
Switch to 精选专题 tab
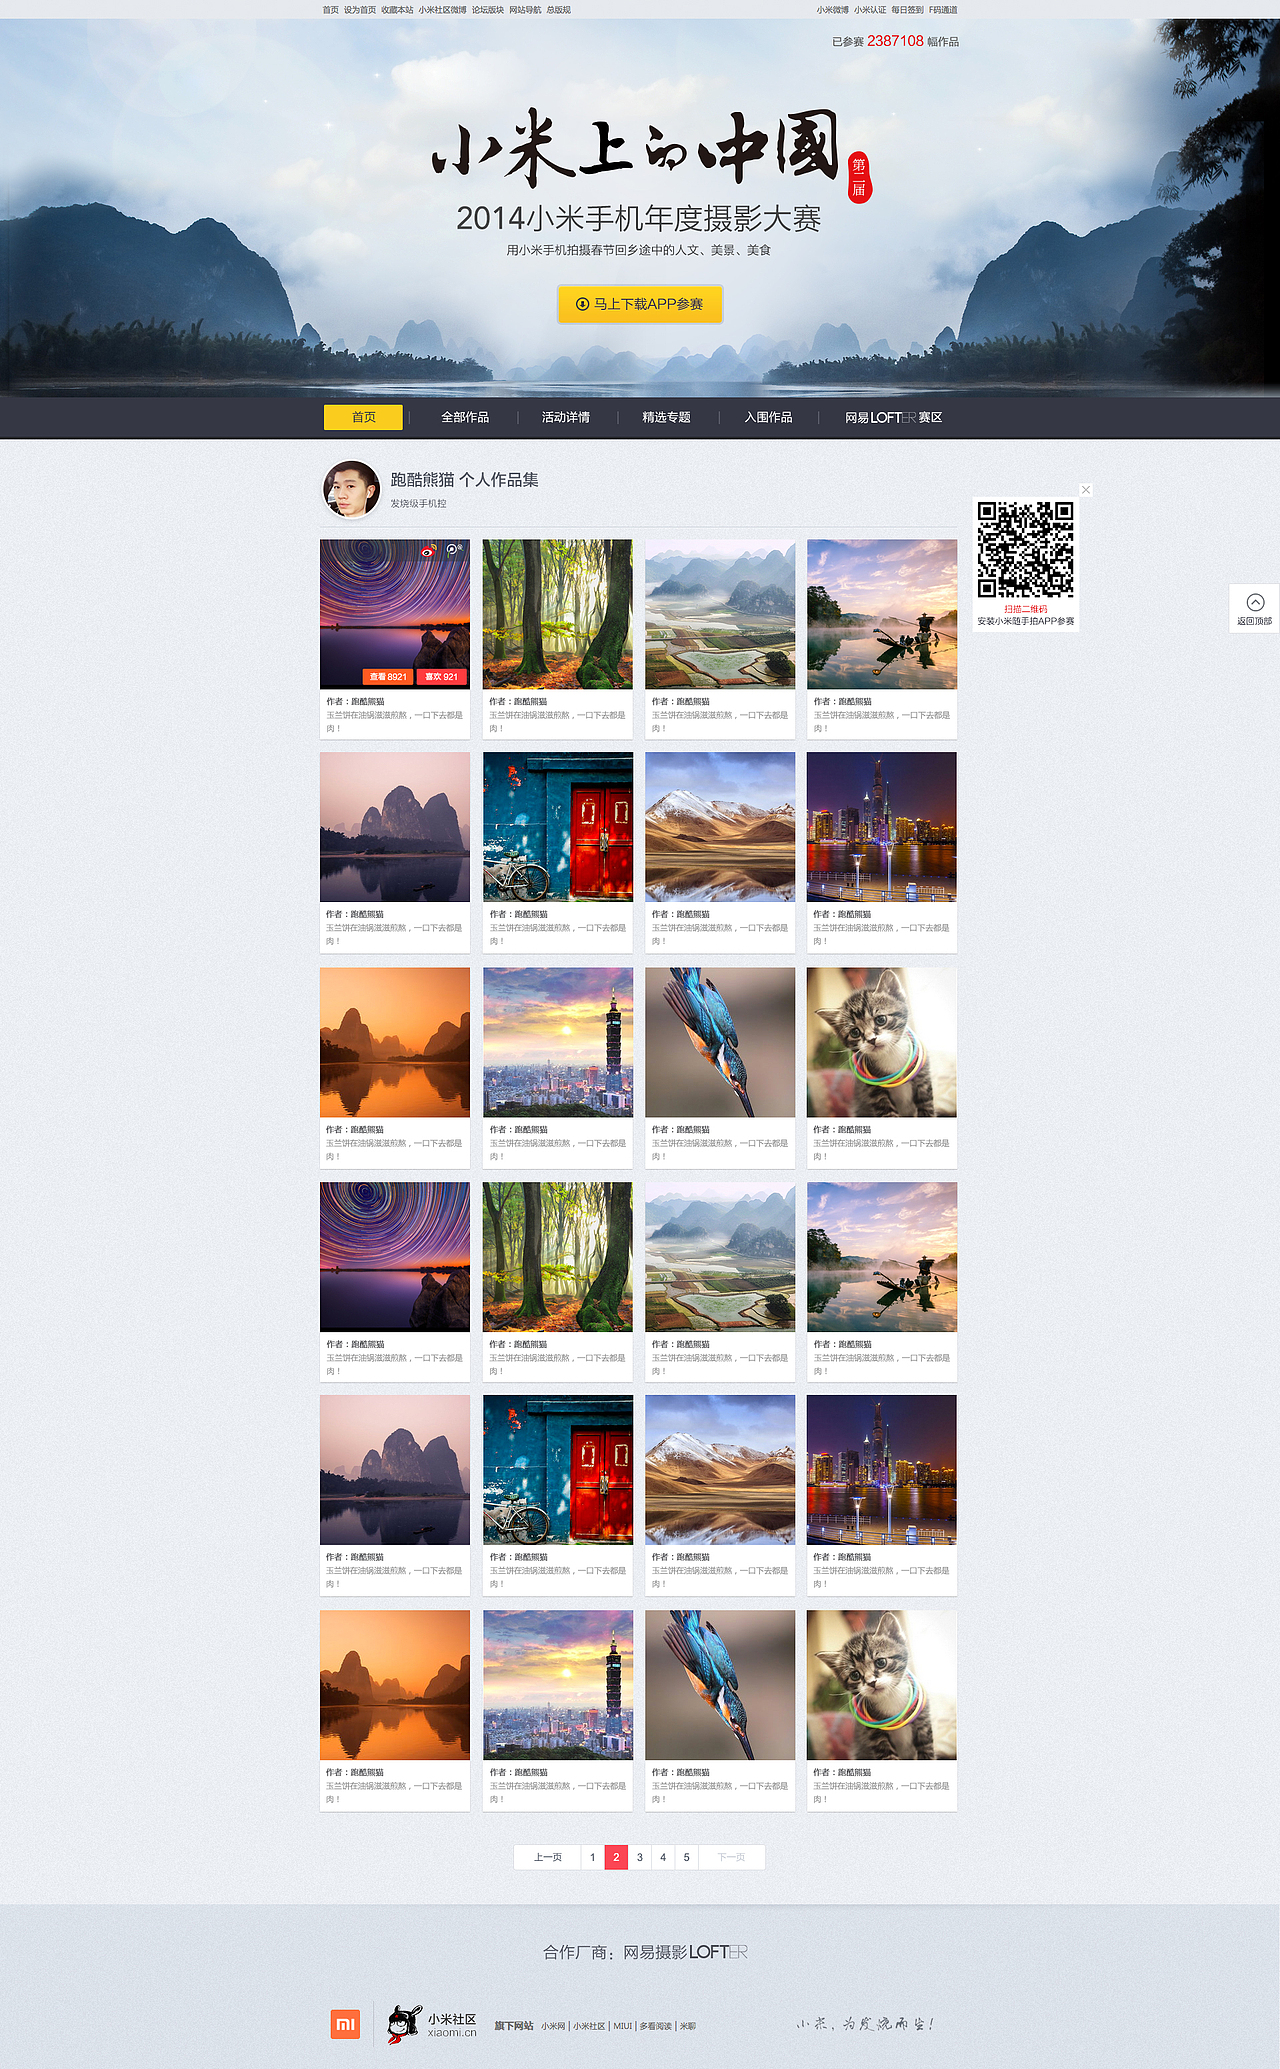click(667, 417)
